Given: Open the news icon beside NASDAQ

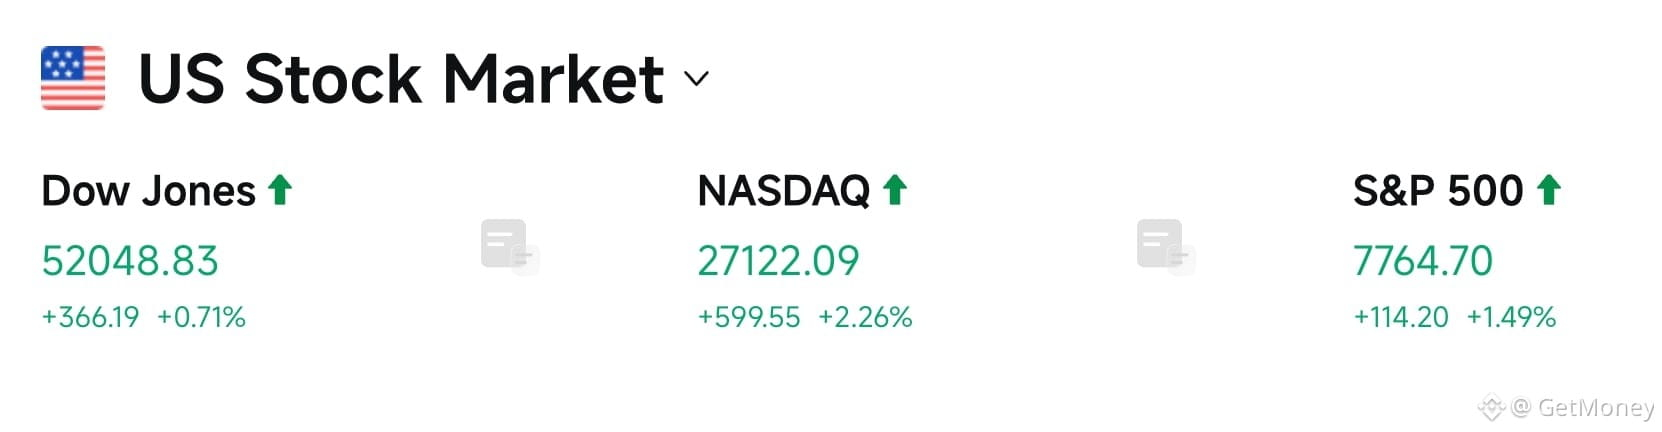Looking at the screenshot, I should click(1166, 247).
